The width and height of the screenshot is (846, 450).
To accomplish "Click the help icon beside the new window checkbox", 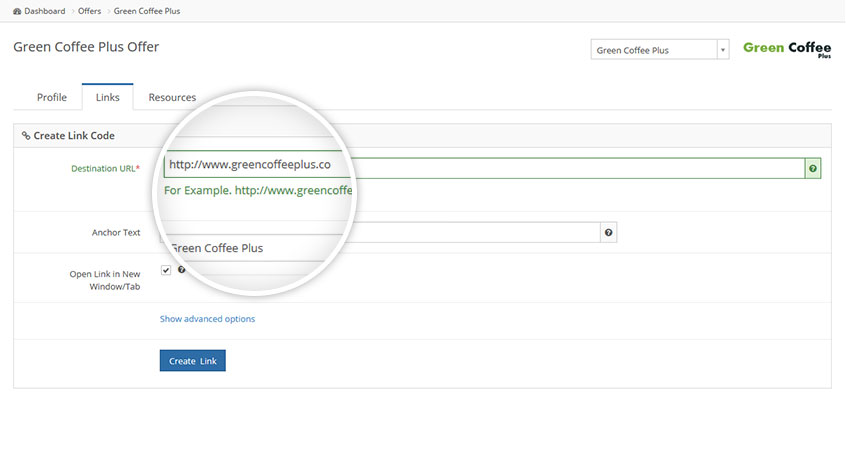I will coord(181,270).
